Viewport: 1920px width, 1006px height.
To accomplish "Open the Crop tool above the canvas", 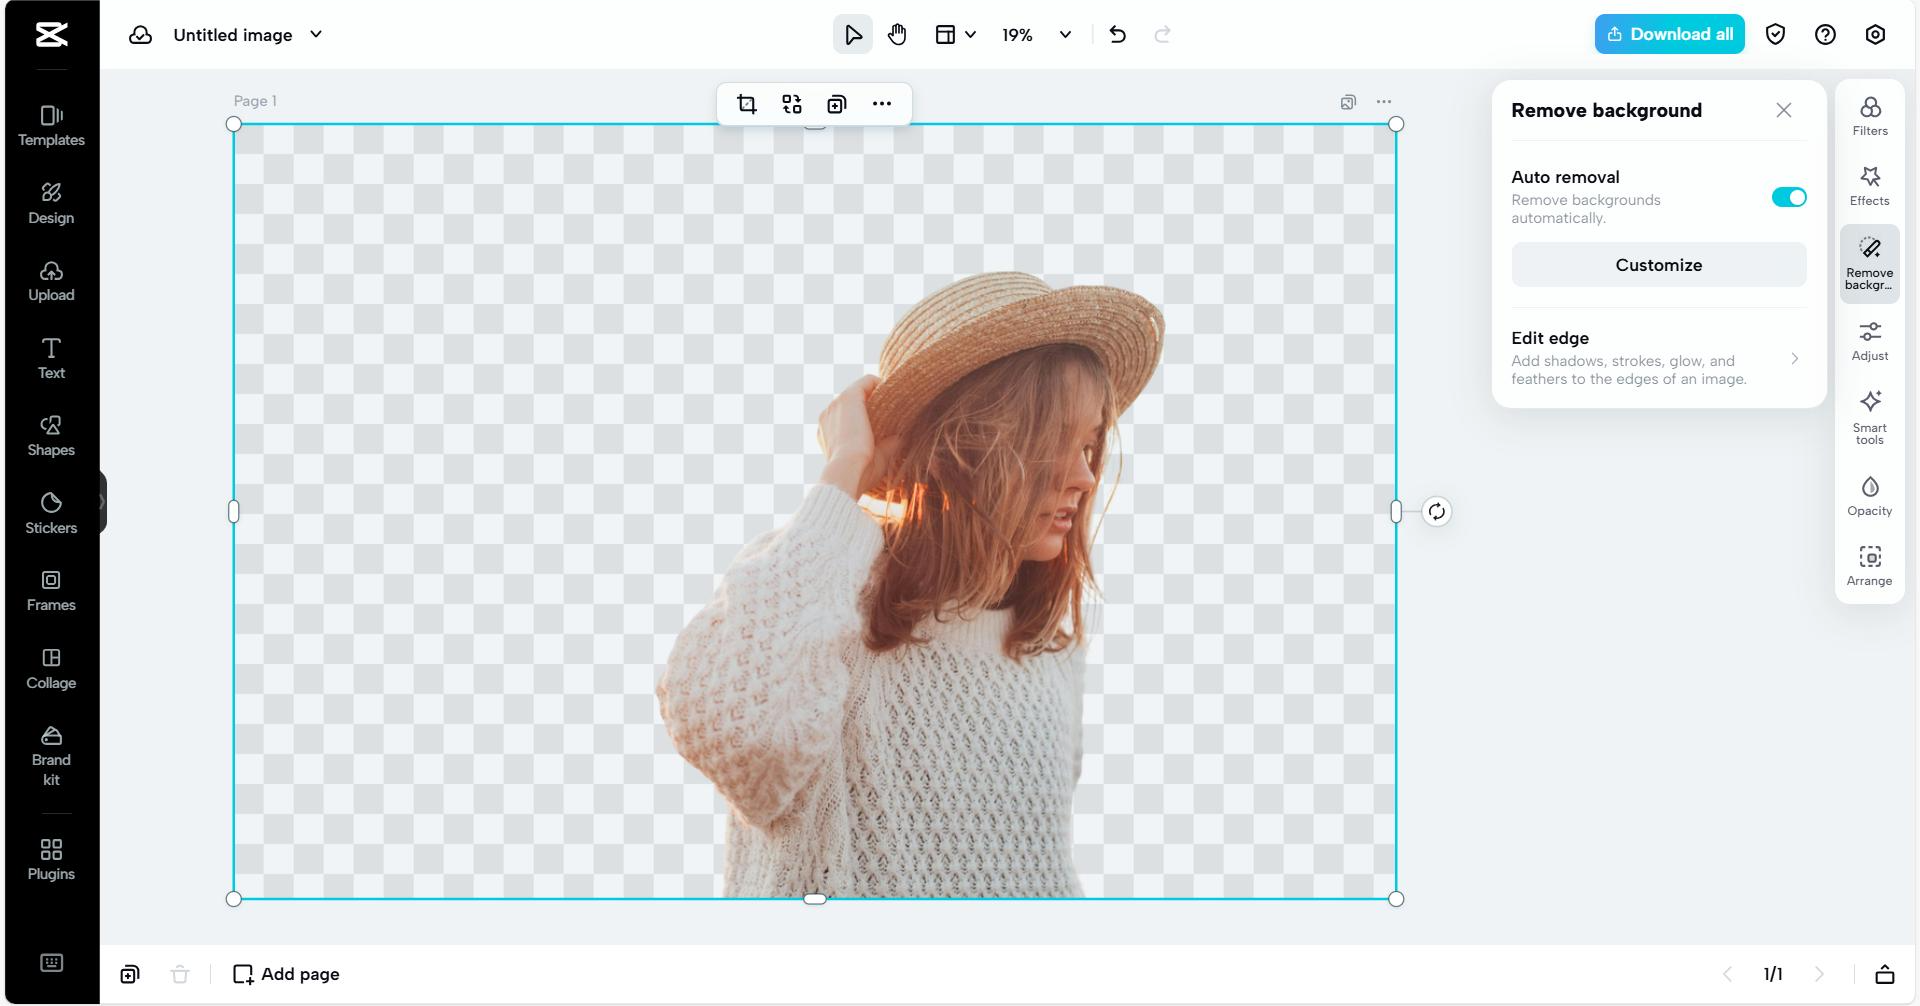I will point(747,103).
